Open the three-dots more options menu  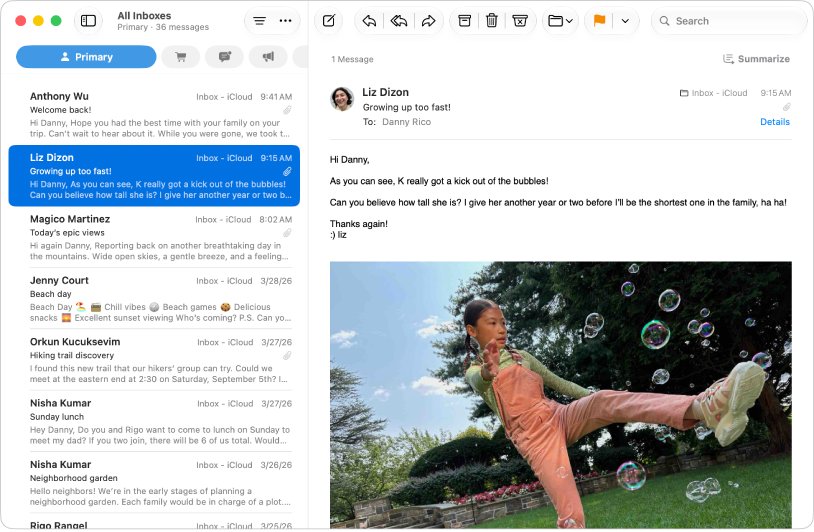[x=285, y=21]
